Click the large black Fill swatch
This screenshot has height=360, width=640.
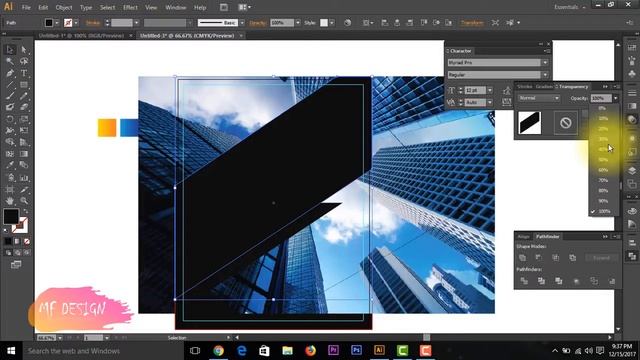pyautogui.click(x=11, y=216)
